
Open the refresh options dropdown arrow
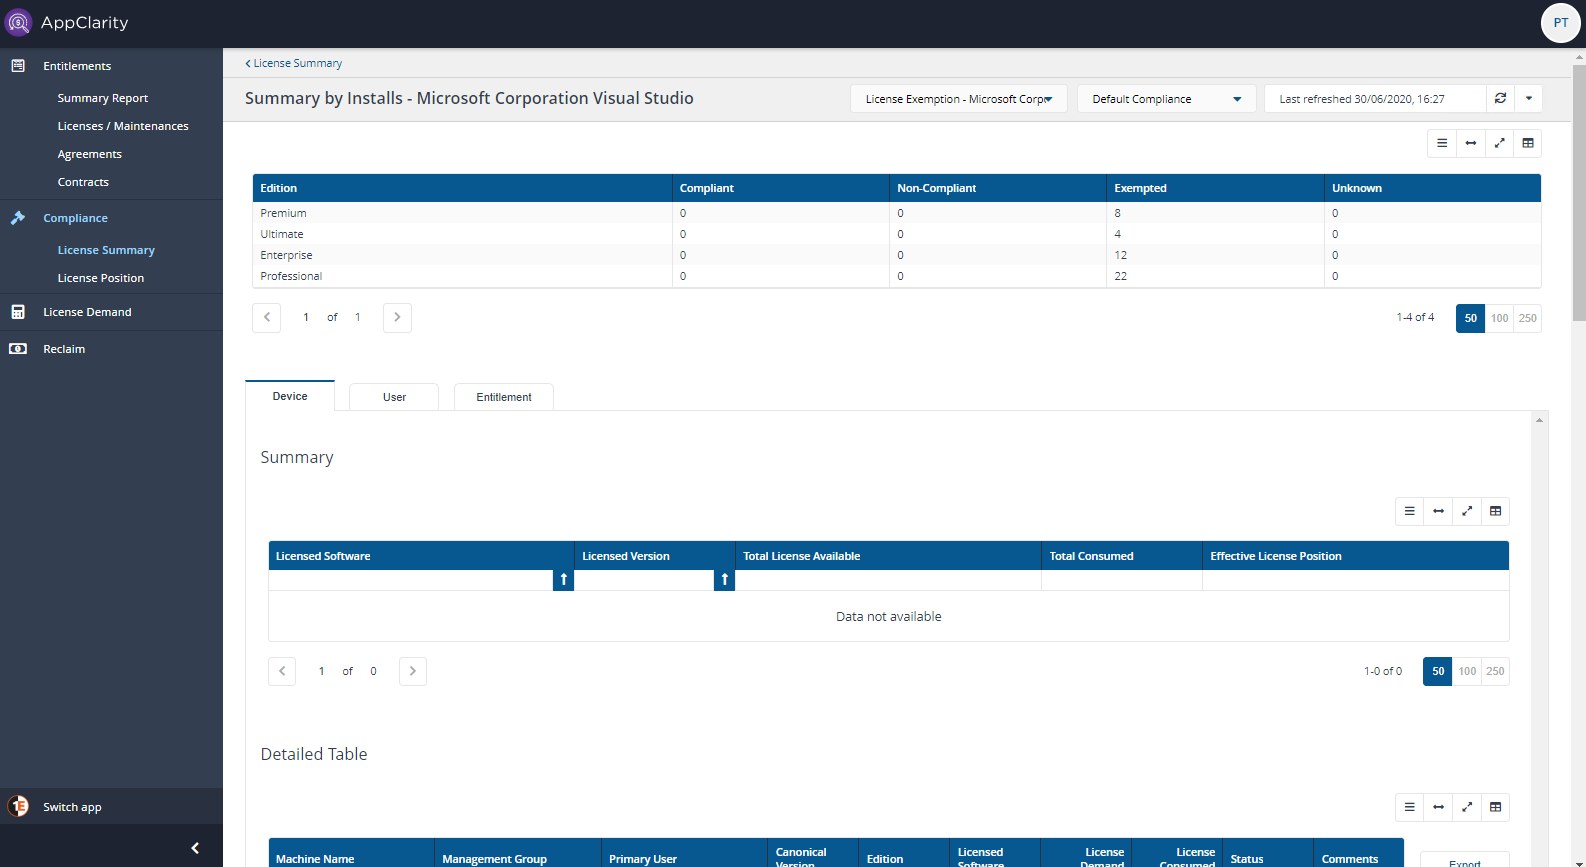pos(1528,98)
